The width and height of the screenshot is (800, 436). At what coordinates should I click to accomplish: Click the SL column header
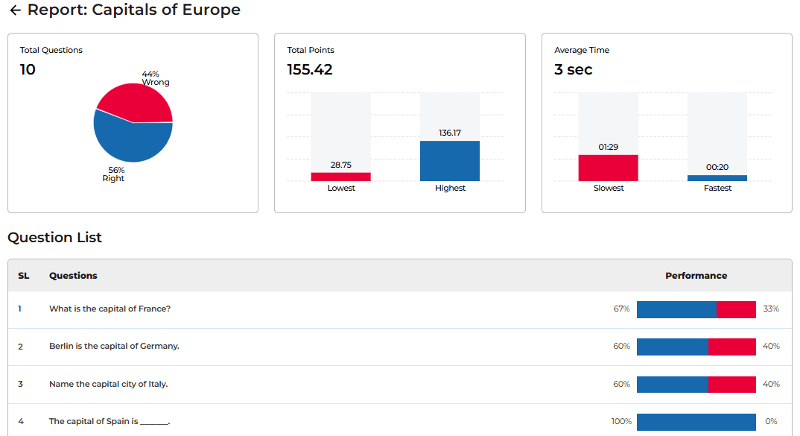(x=24, y=276)
